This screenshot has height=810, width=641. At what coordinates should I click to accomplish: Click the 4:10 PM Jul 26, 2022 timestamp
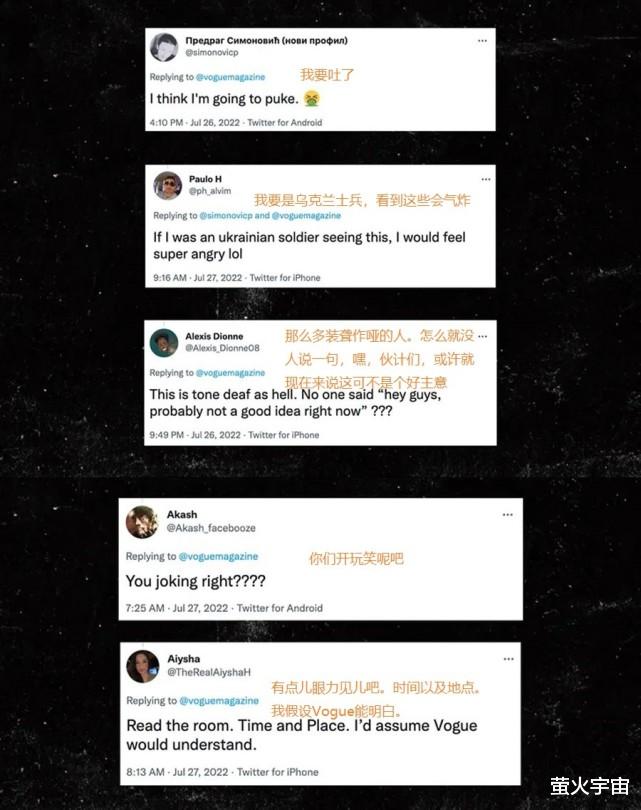[x=195, y=122]
